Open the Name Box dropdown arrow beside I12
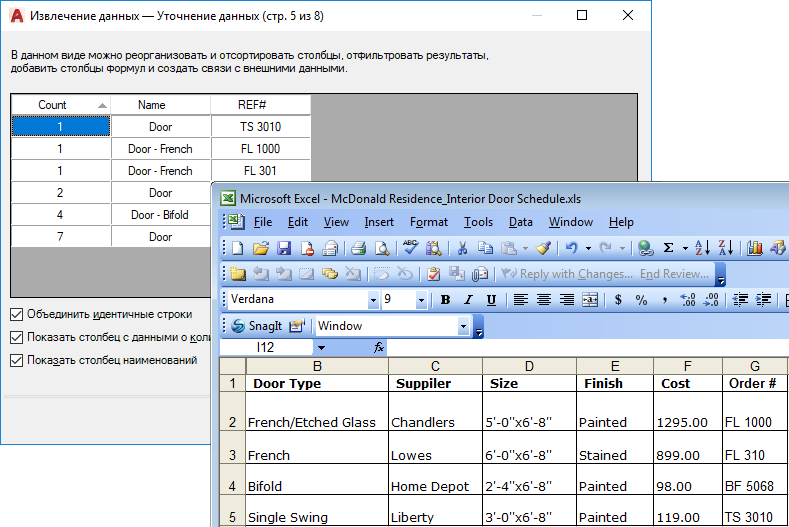789x527 pixels. pyautogui.click(x=321, y=348)
